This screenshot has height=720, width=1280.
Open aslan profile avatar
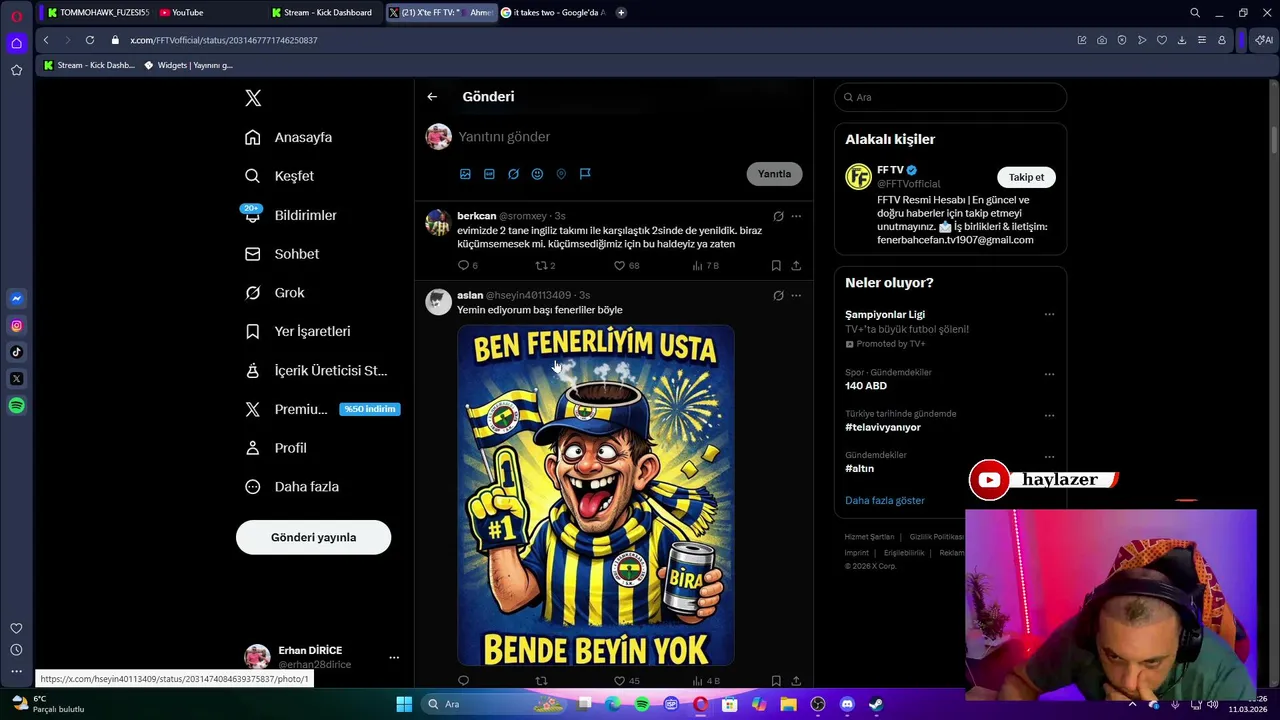pos(438,302)
